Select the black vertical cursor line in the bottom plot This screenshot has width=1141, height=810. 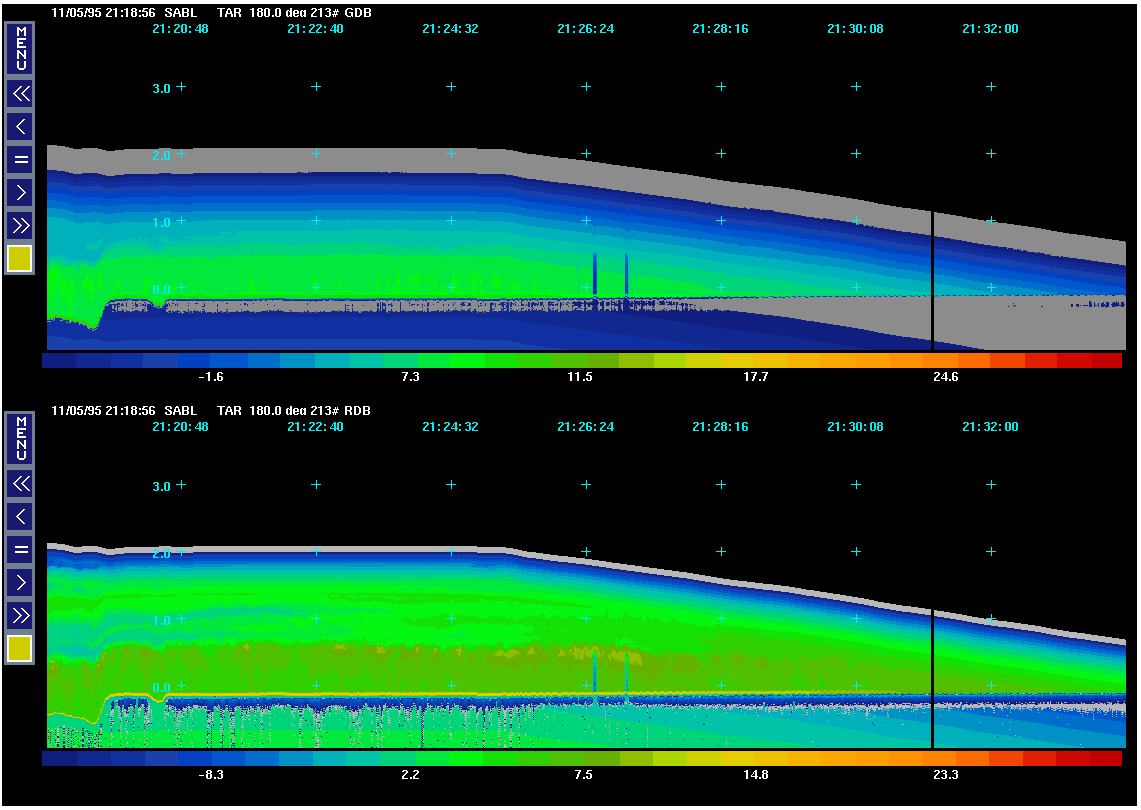(x=932, y=678)
